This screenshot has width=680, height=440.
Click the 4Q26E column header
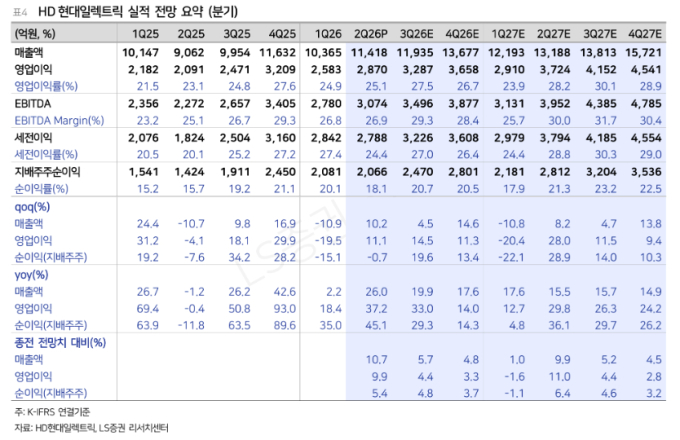click(462, 34)
